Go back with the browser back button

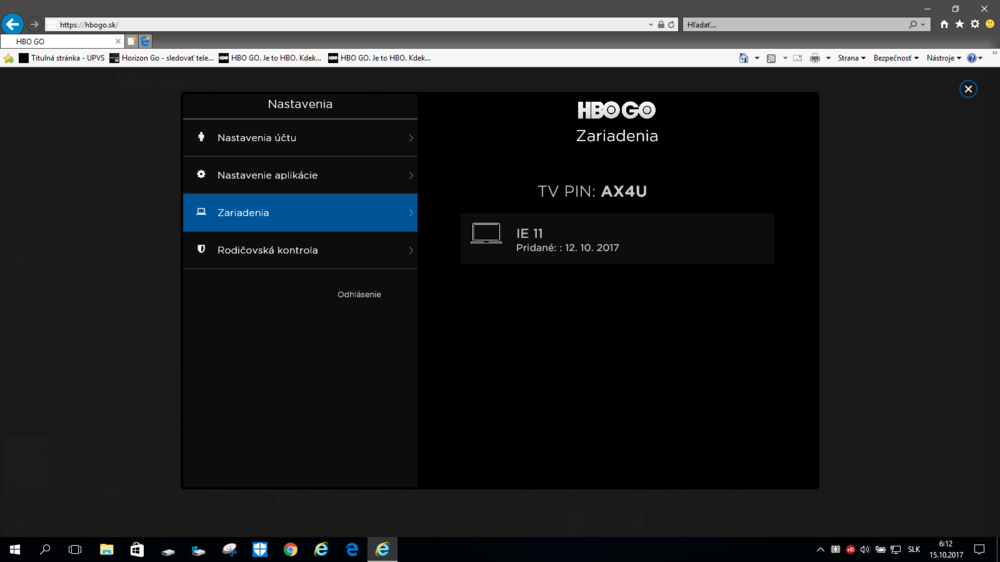point(12,24)
